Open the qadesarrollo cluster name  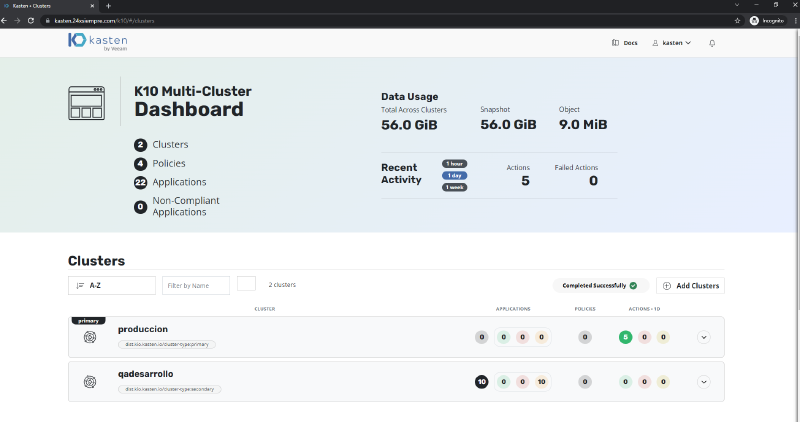click(x=145, y=374)
